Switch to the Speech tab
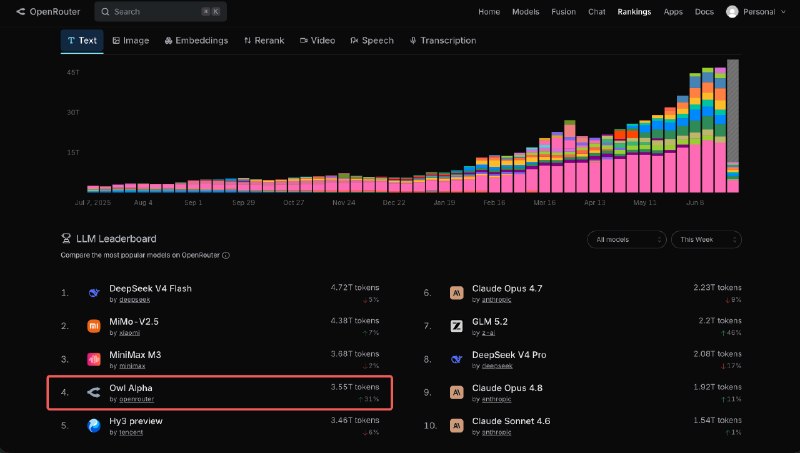Image resolution: width=800 pixels, height=453 pixels. tap(372, 41)
